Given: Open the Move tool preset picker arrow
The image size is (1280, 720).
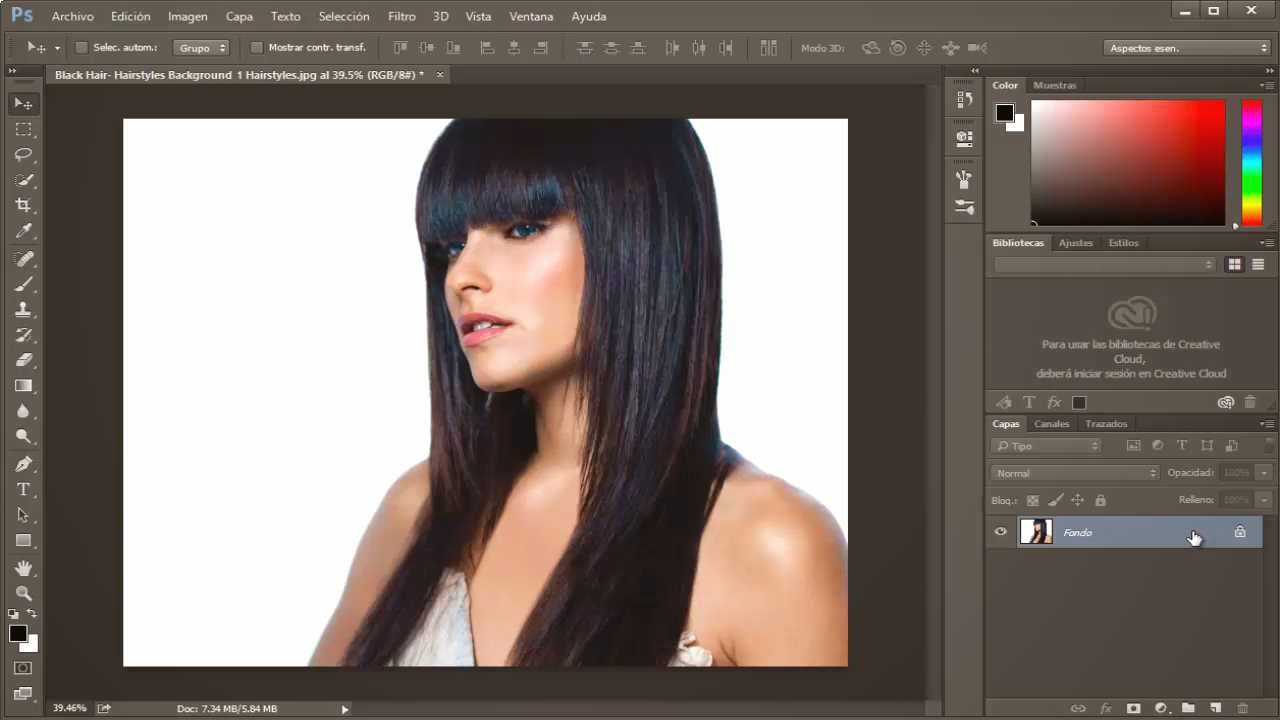Looking at the screenshot, I should 57,47.
